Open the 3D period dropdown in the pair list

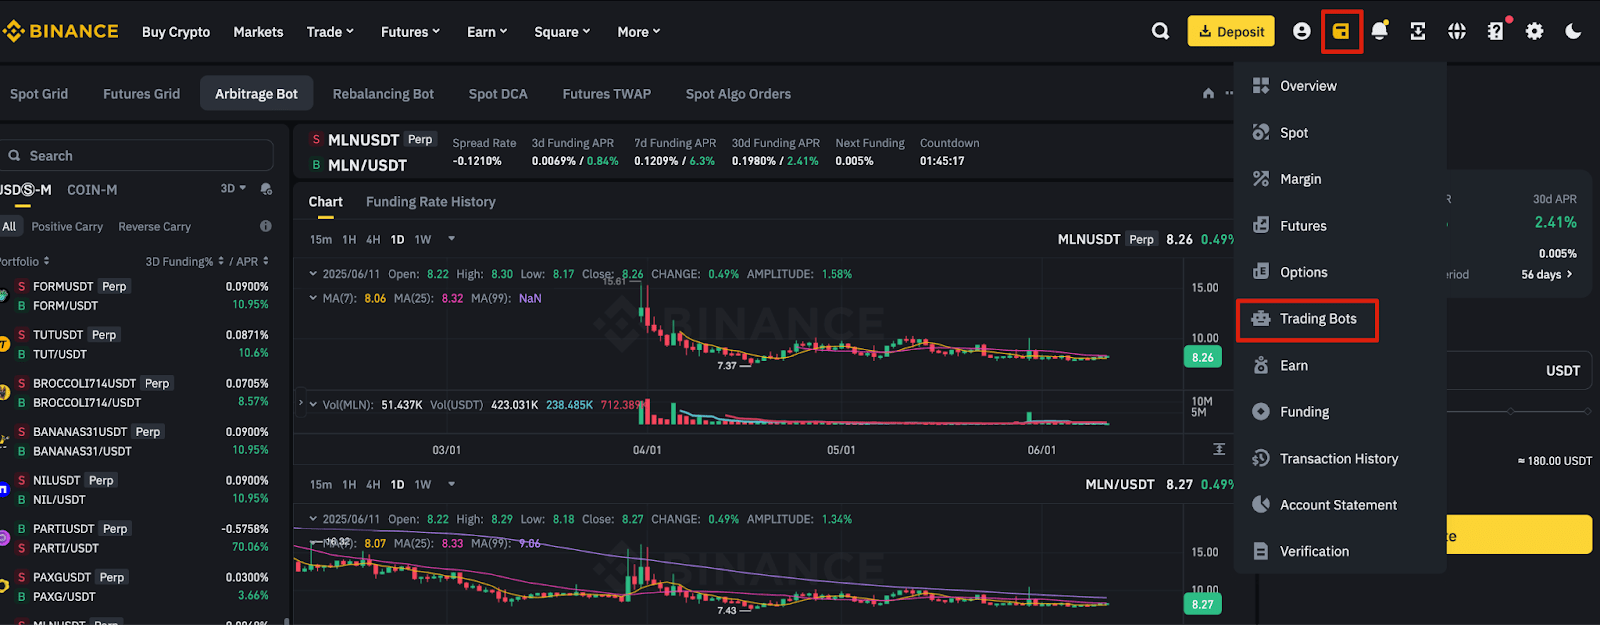(x=233, y=188)
